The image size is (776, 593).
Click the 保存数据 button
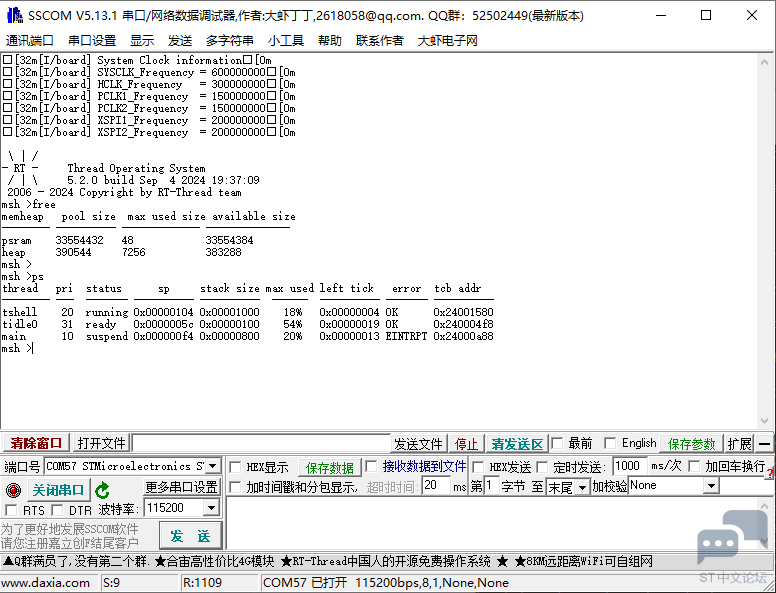(x=330, y=467)
